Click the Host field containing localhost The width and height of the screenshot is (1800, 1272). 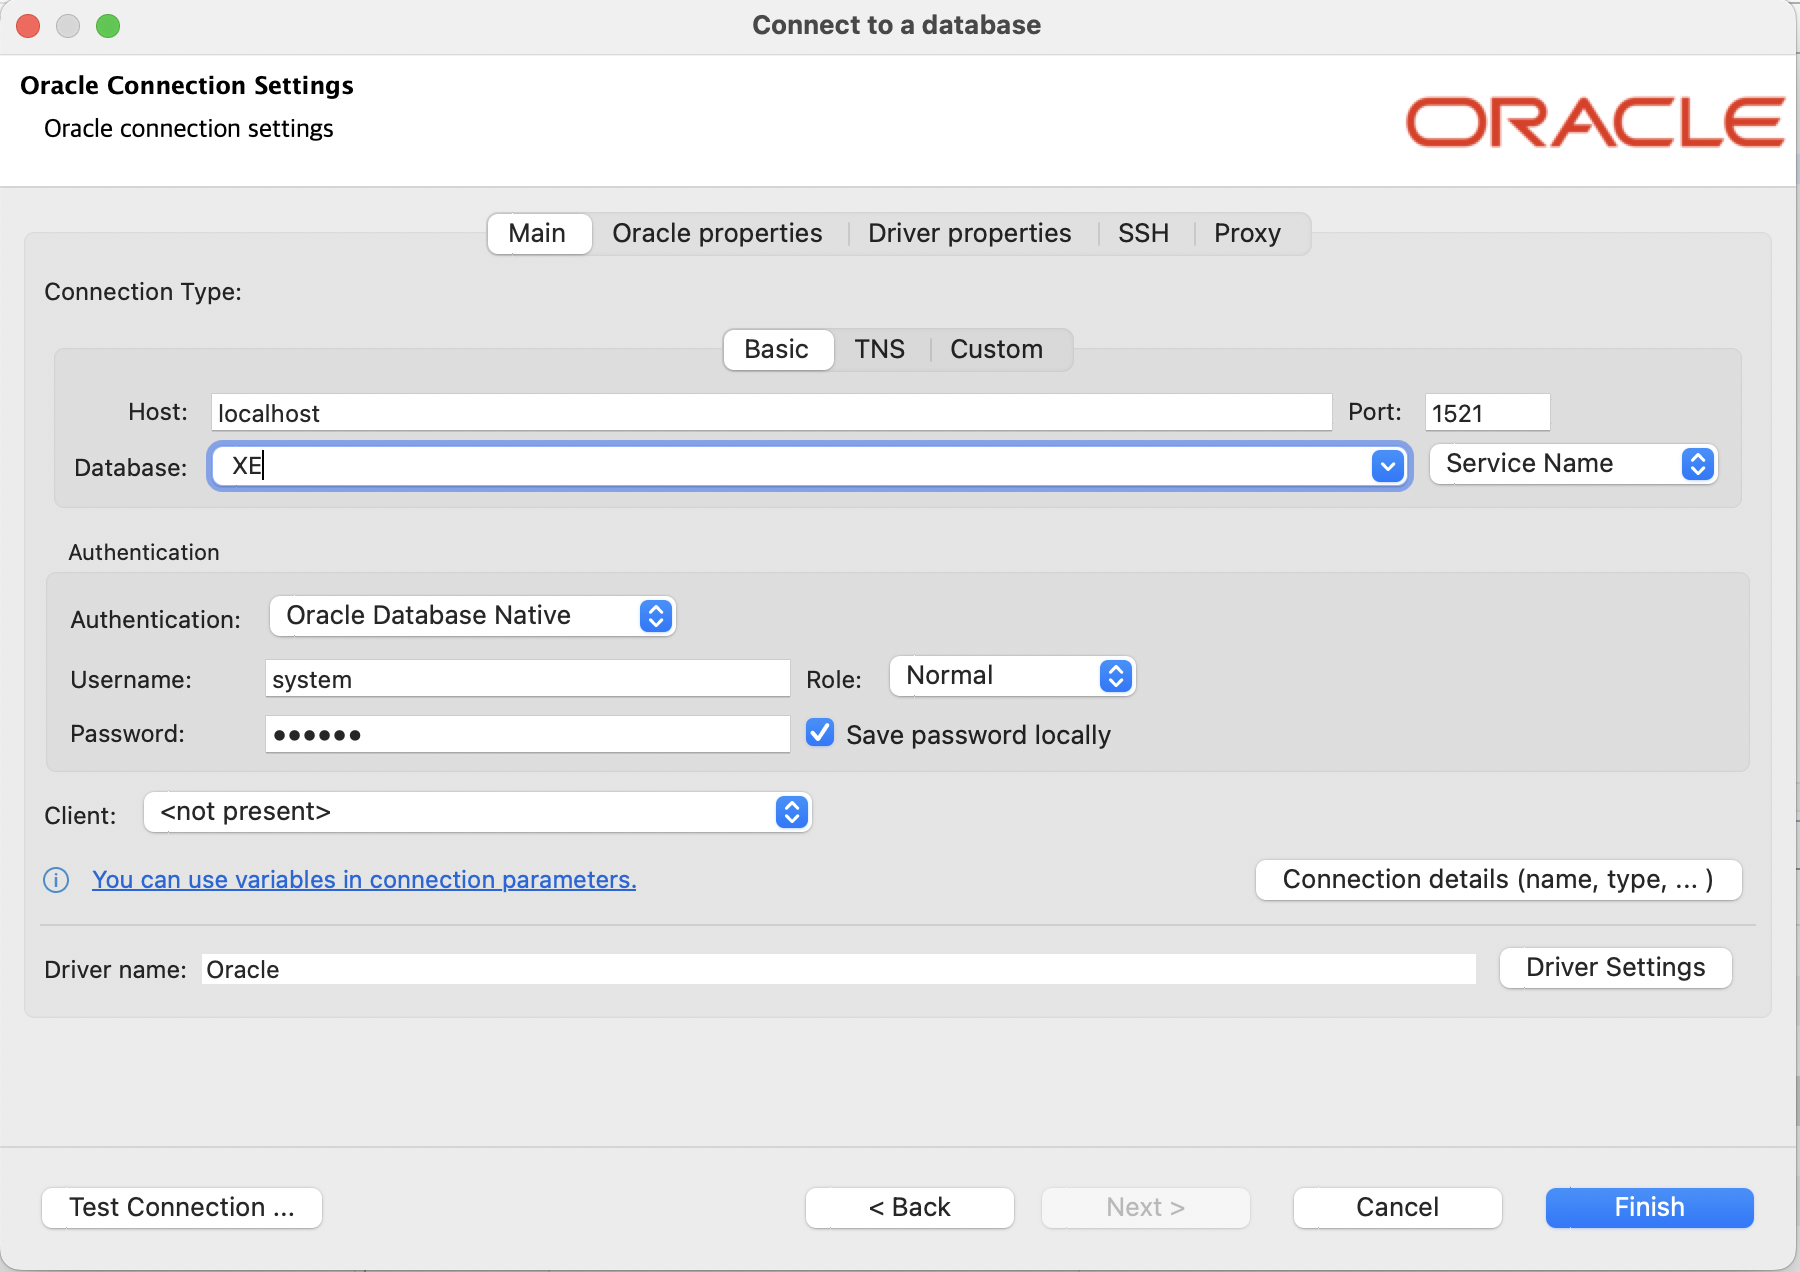click(772, 412)
